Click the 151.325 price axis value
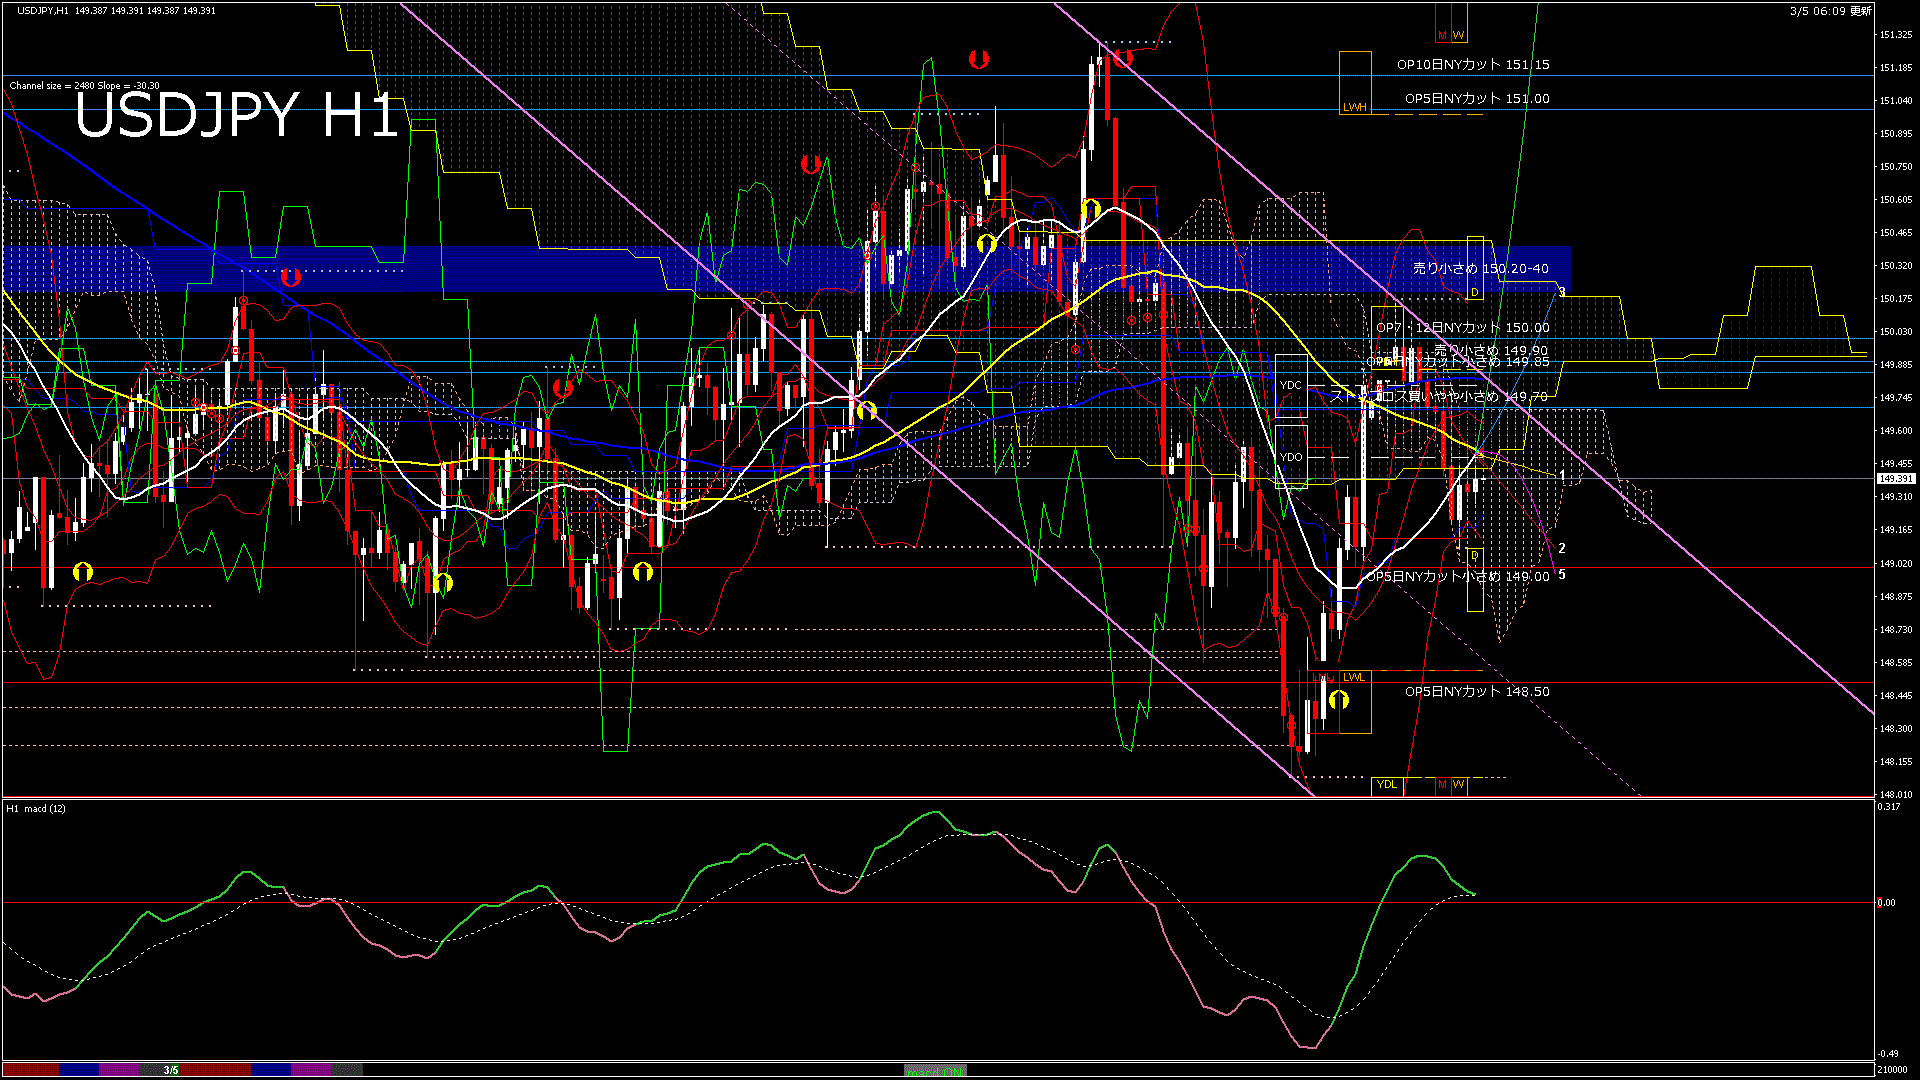The width and height of the screenshot is (1920, 1080). (1896, 35)
